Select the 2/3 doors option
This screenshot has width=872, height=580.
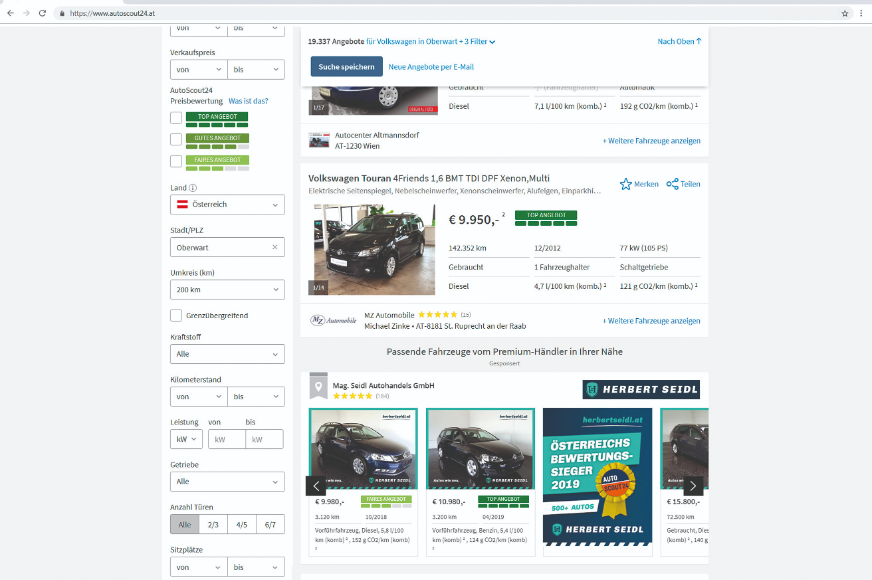pyautogui.click(x=213, y=524)
